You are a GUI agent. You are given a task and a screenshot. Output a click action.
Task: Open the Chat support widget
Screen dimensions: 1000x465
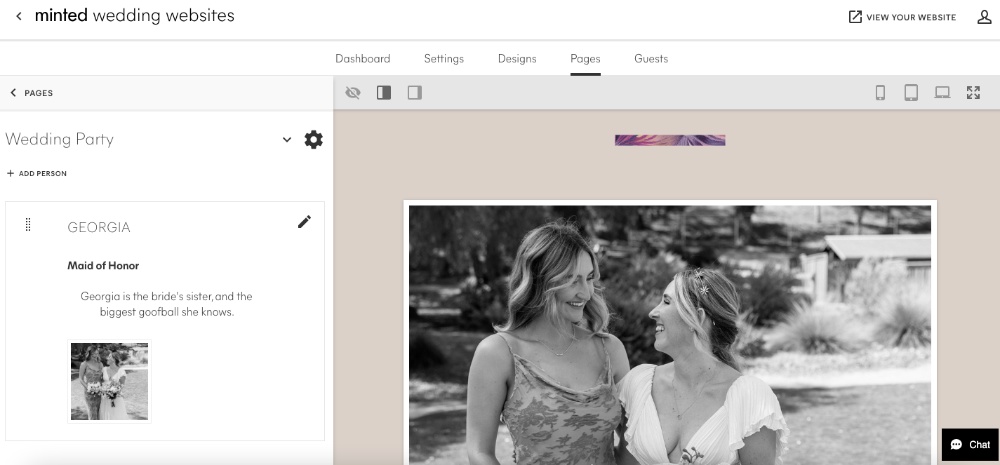(x=970, y=444)
